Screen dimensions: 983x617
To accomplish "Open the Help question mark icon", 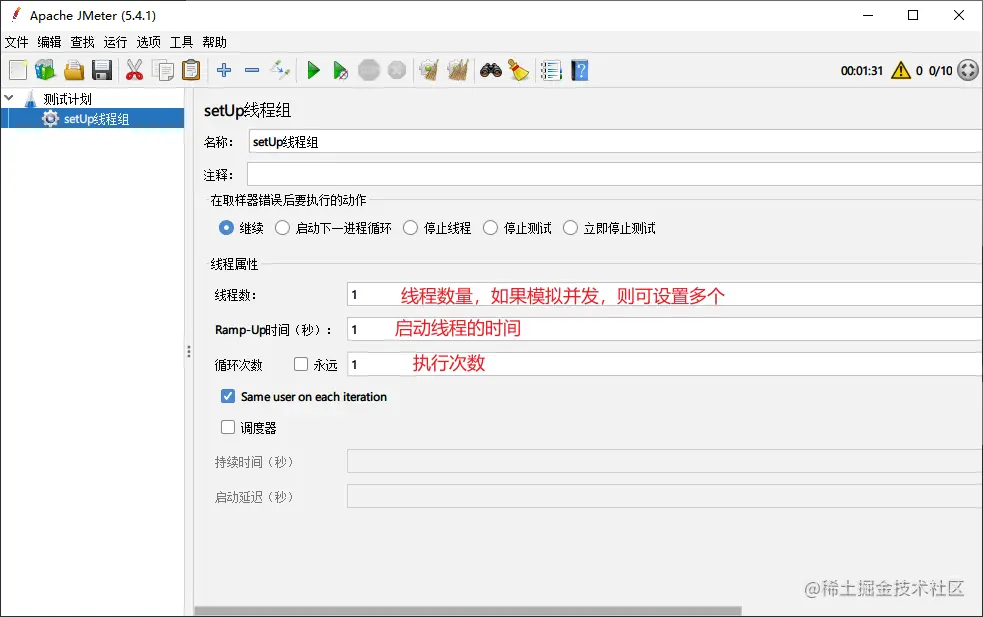I will pos(580,70).
